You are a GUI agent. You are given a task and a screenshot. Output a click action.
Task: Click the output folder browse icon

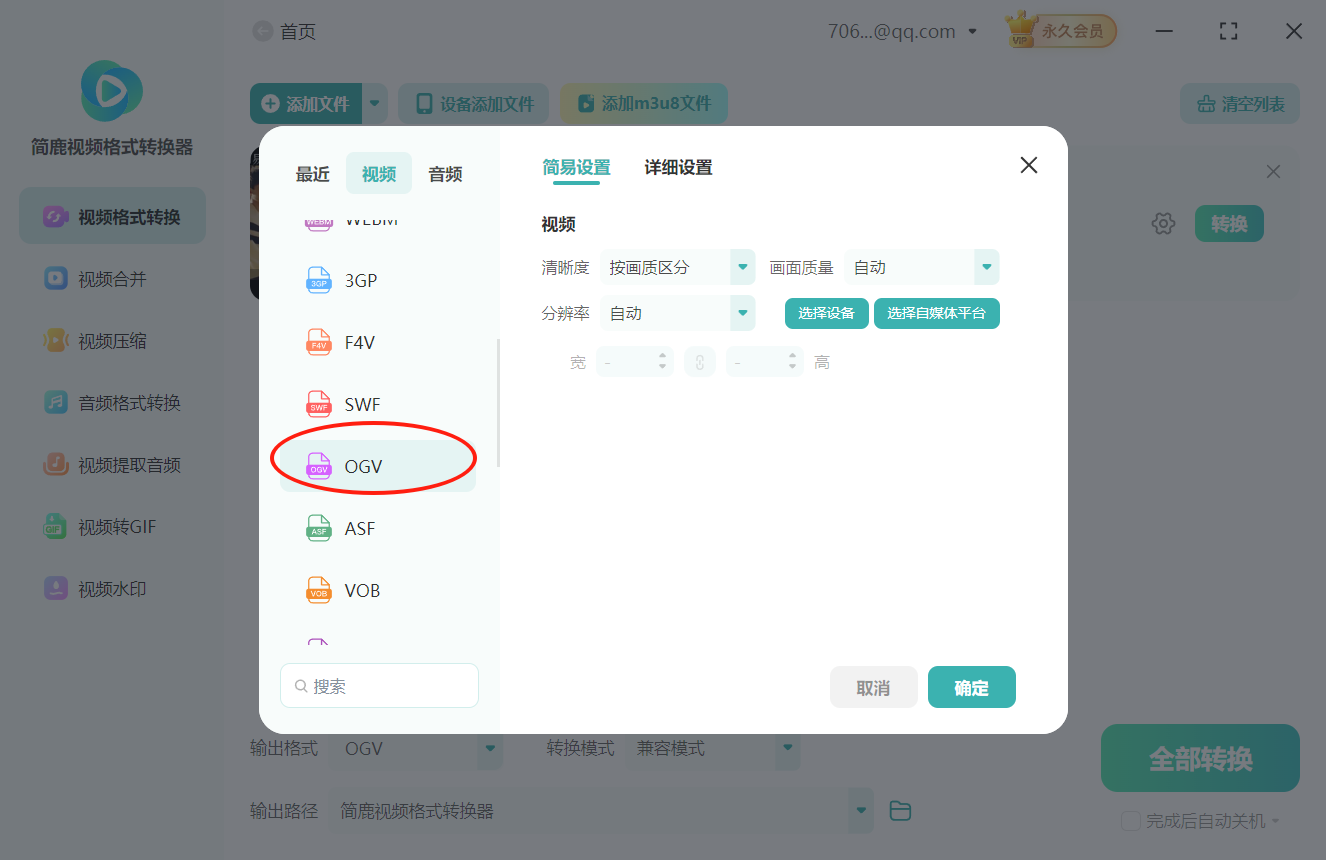(x=899, y=810)
